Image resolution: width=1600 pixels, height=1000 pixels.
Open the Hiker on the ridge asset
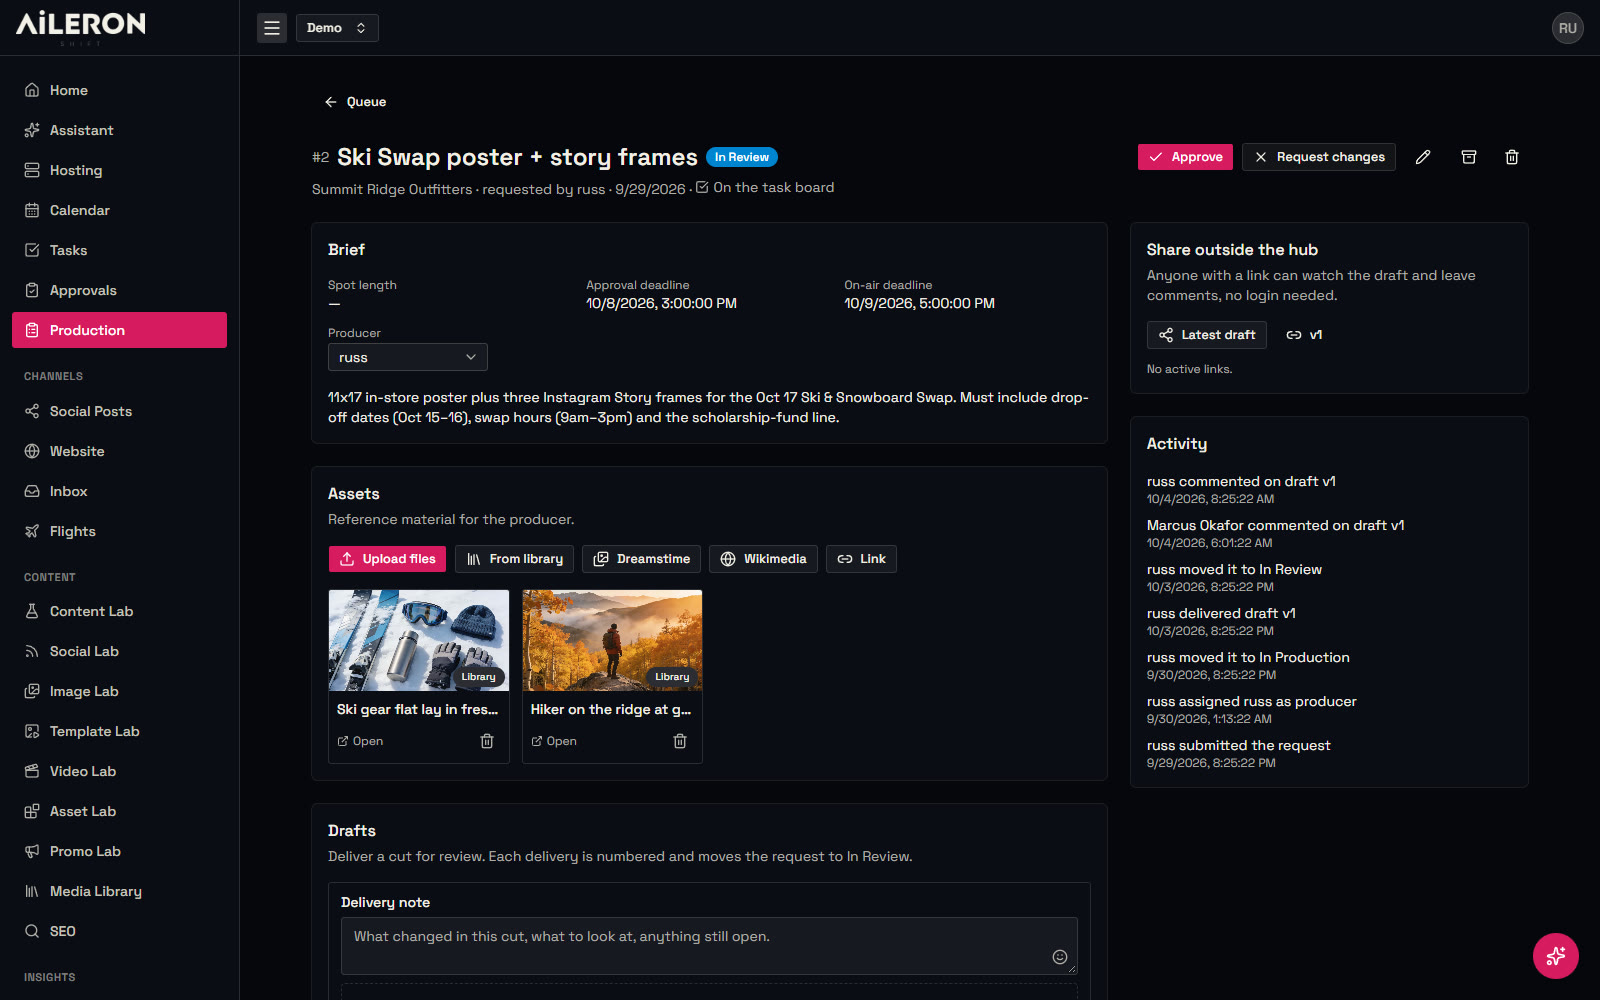554,741
